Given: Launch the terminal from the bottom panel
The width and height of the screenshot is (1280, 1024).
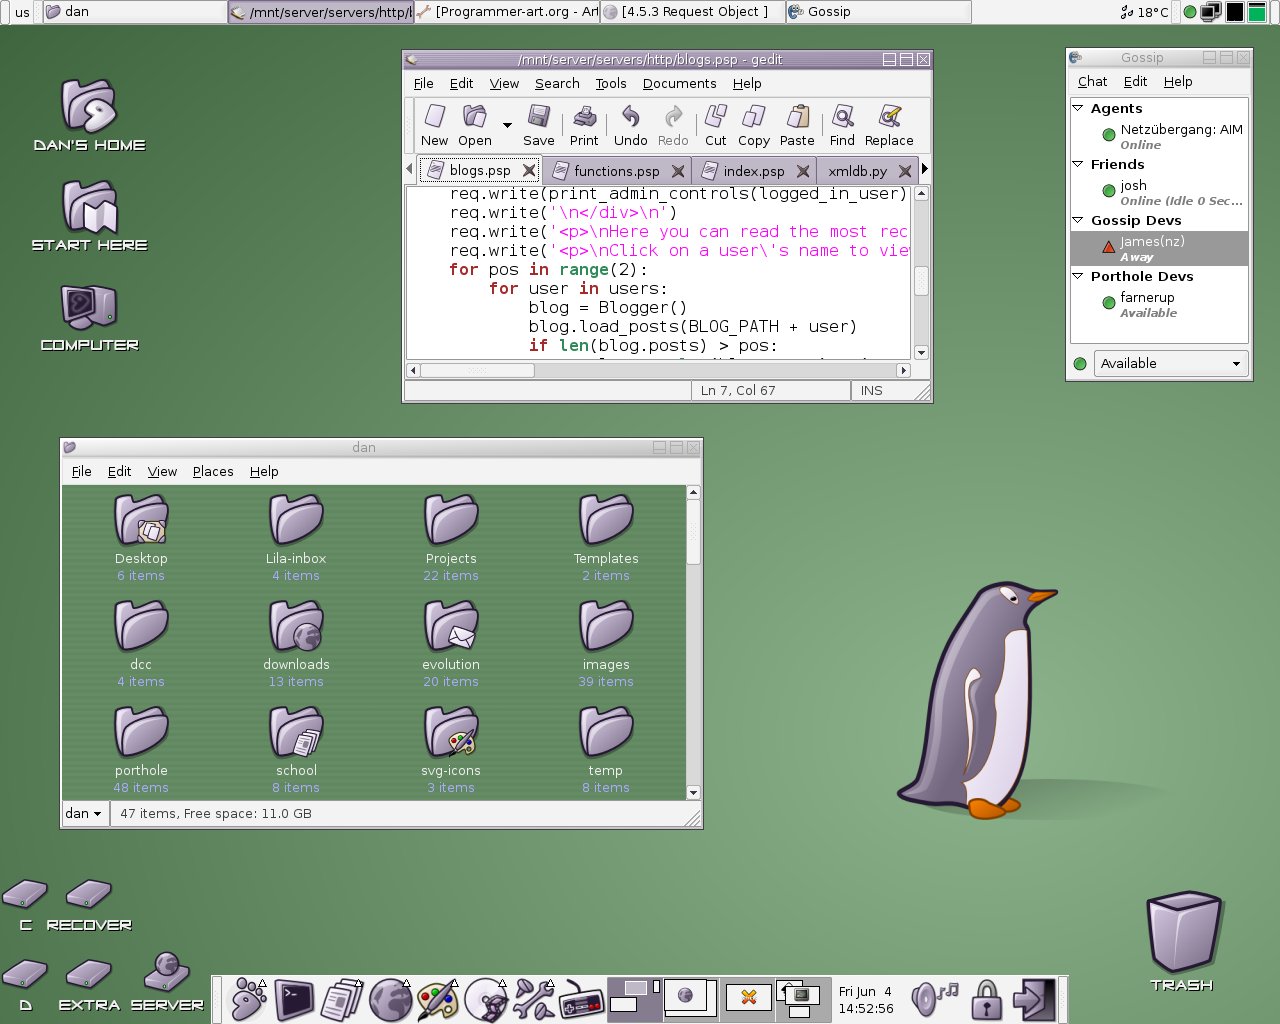Looking at the screenshot, I should 295,999.
